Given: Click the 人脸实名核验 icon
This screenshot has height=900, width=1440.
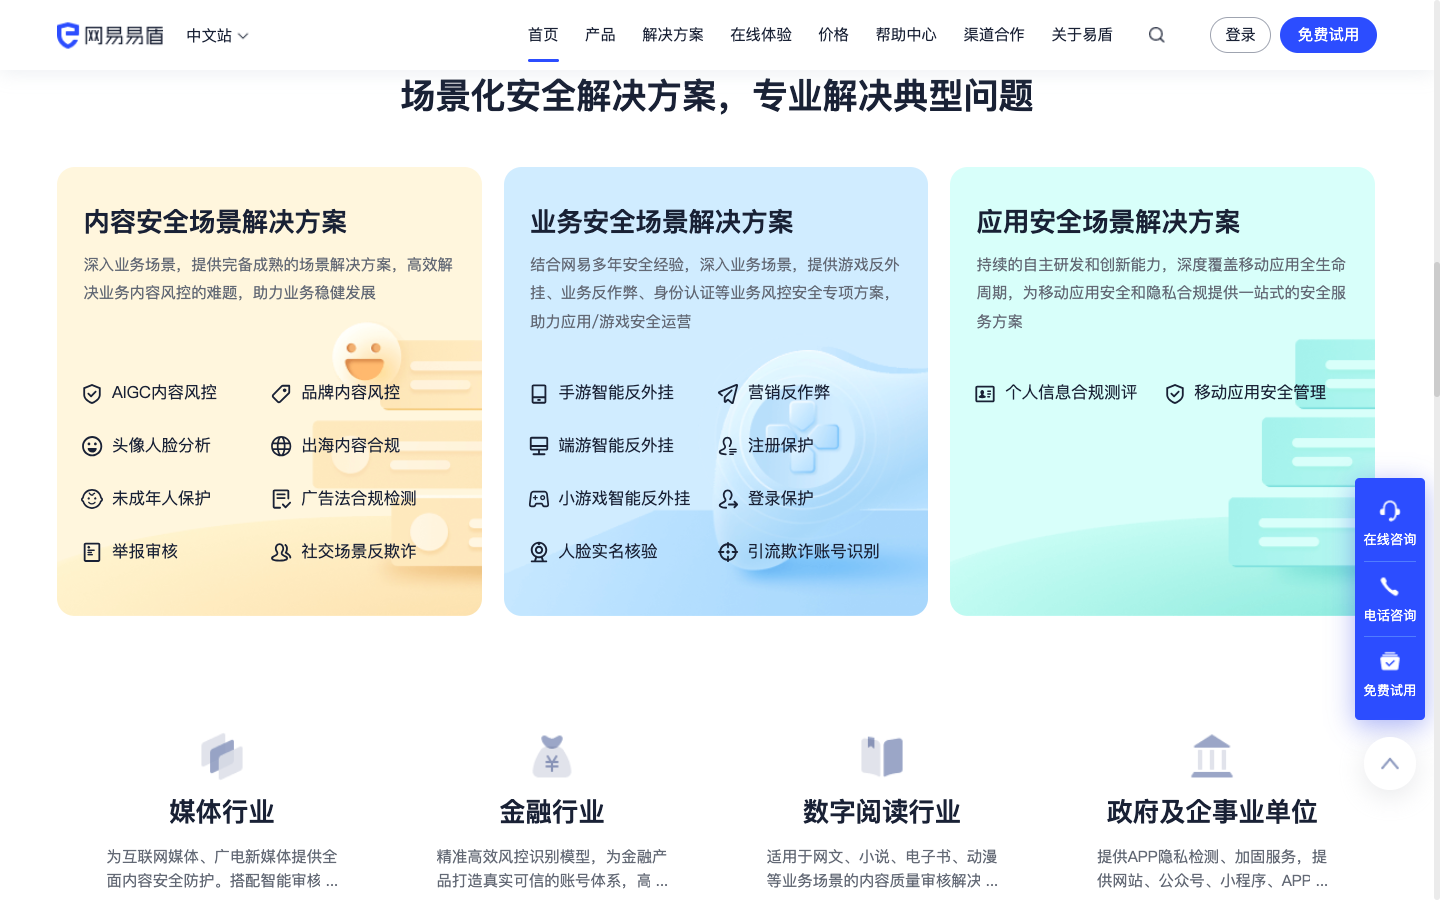Looking at the screenshot, I should [x=539, y=552].
